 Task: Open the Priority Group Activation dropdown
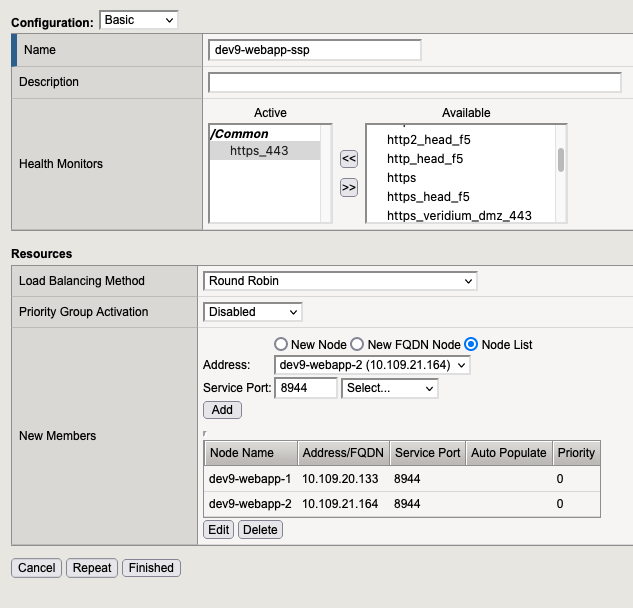click(x=252, y=312)
